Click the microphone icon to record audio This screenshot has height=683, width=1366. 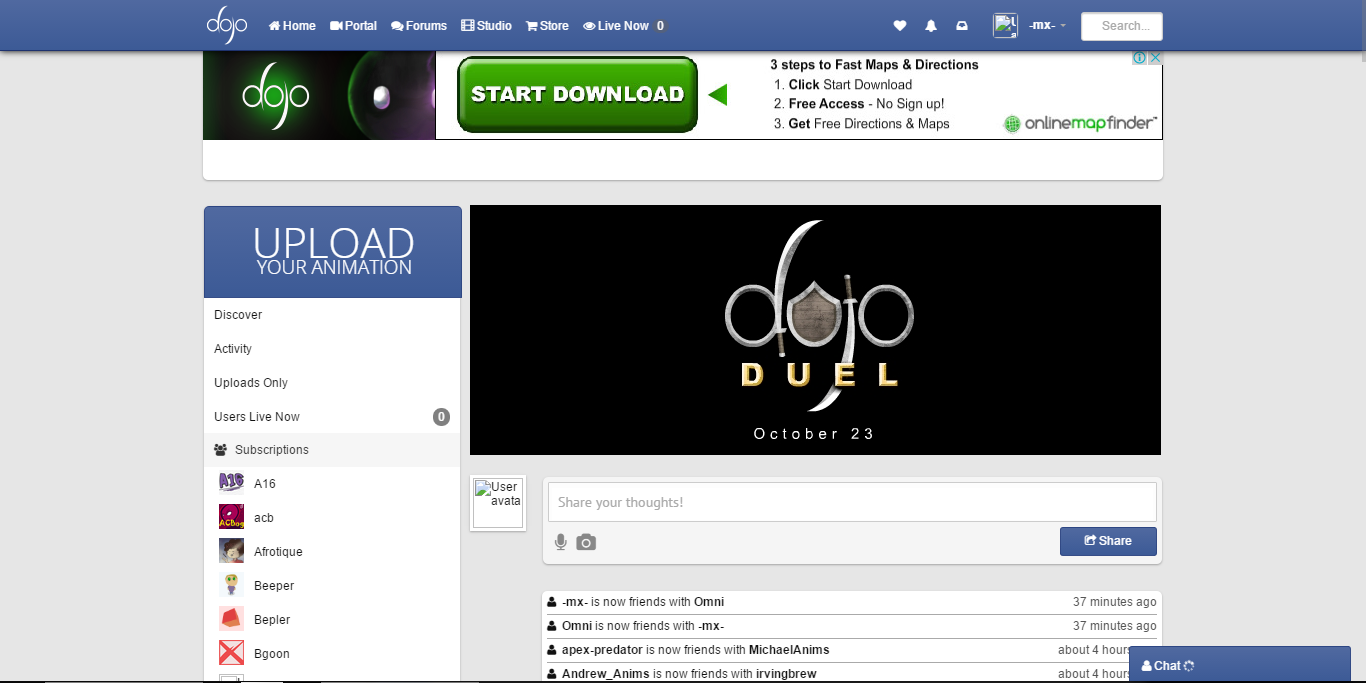click(561, 541)
